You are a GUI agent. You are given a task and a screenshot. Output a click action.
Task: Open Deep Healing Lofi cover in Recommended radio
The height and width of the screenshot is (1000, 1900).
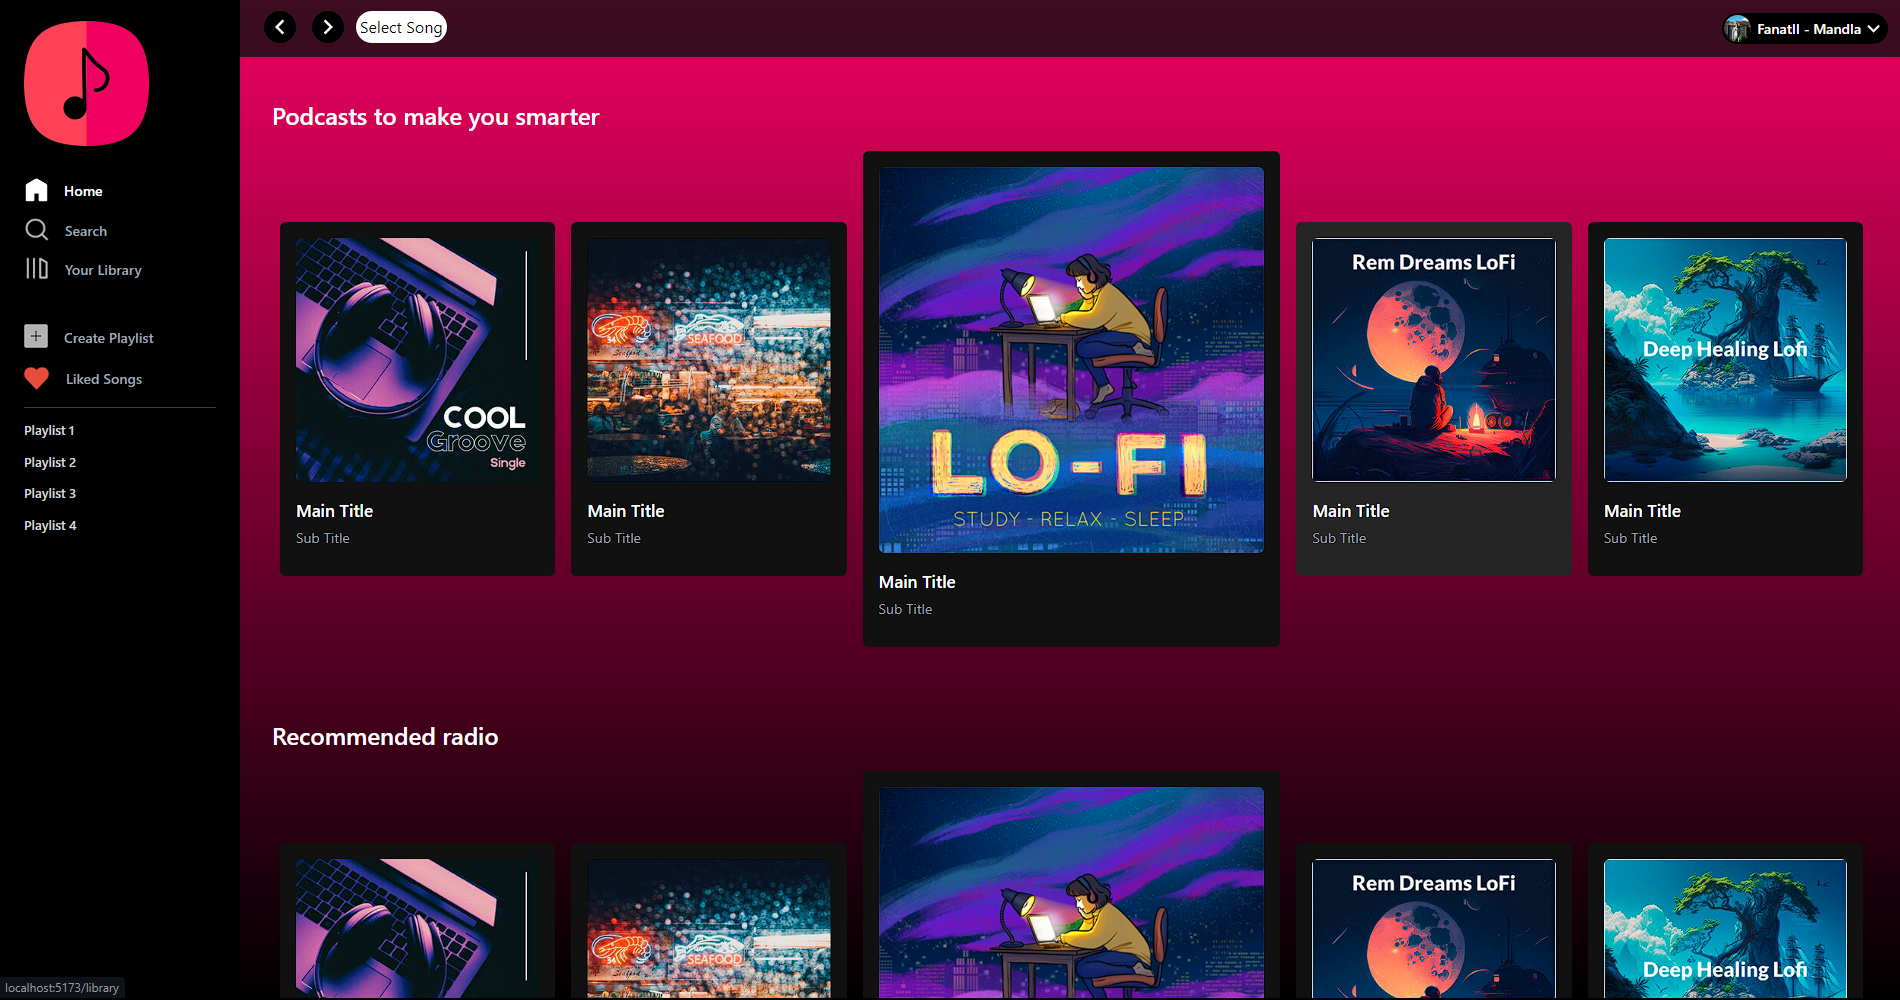pyautogui.click(x=1725, y=928)
